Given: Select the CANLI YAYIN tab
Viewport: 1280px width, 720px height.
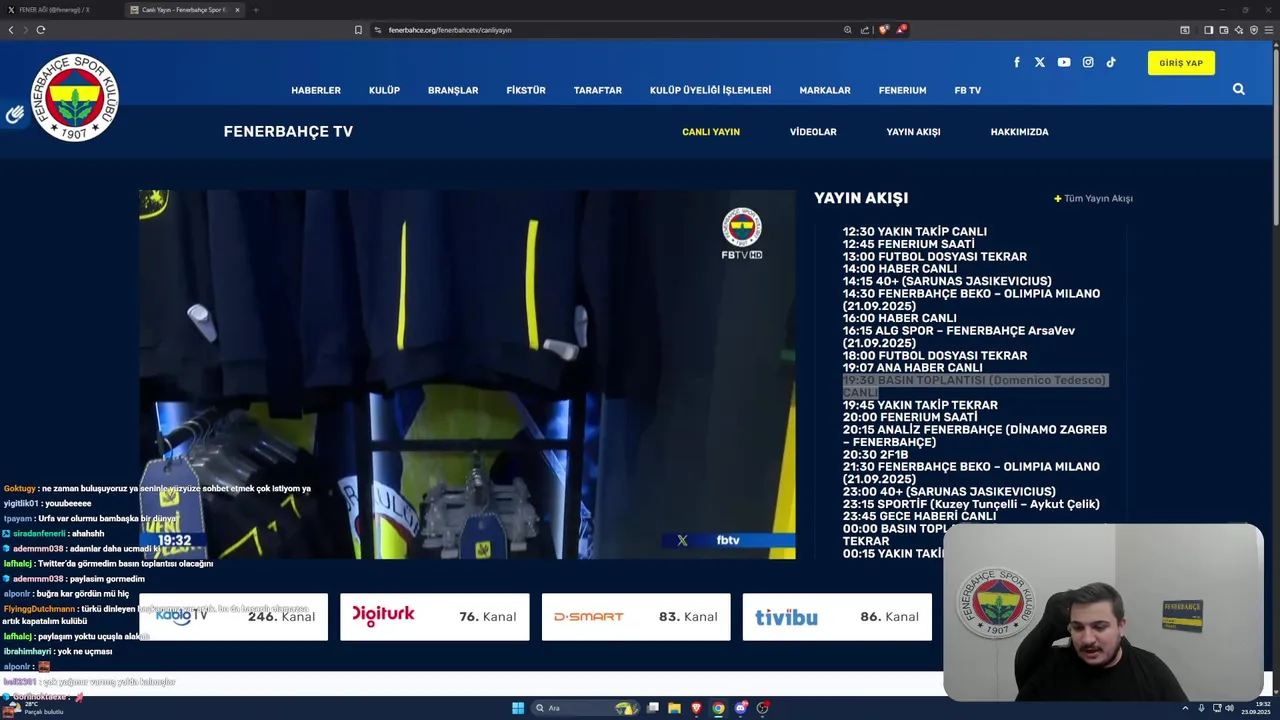Looking at the screenshot, I should 711,132.
